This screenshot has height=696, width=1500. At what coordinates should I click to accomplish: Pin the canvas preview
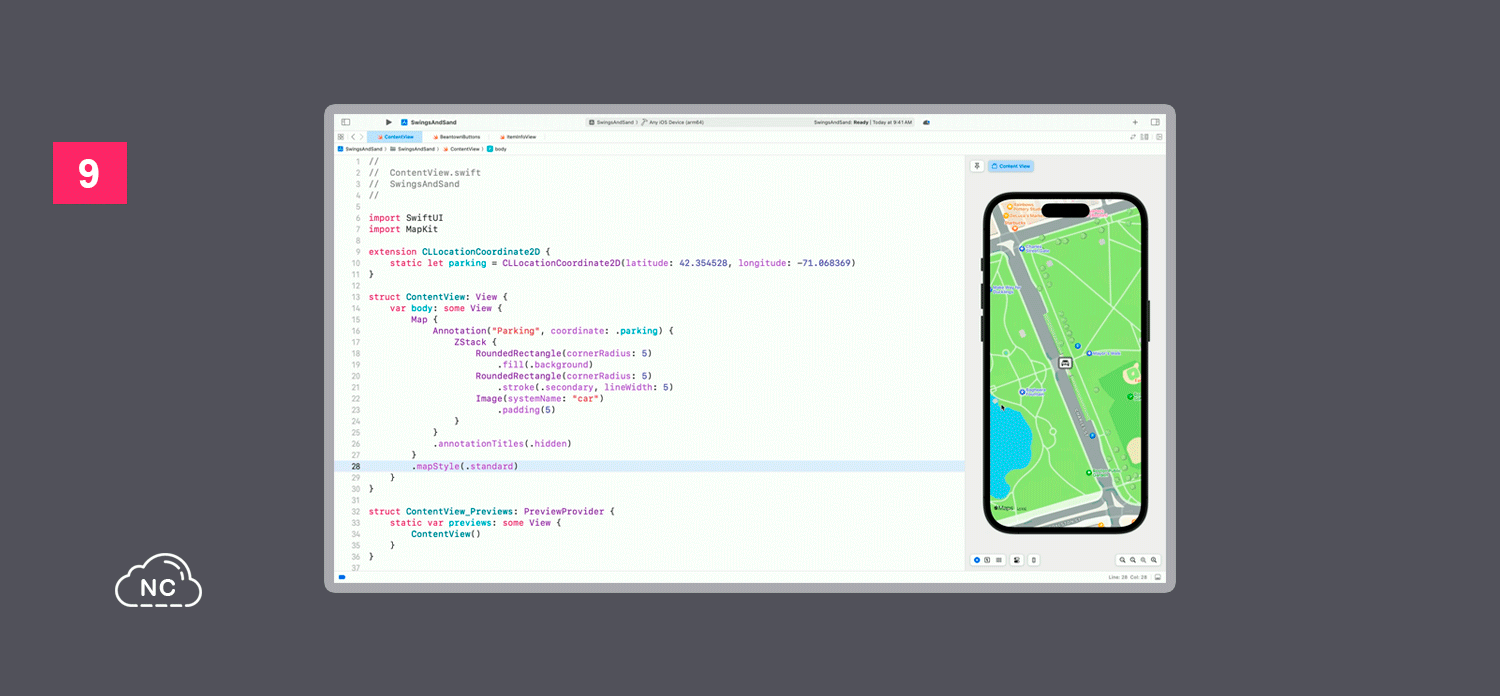point(977,166)
